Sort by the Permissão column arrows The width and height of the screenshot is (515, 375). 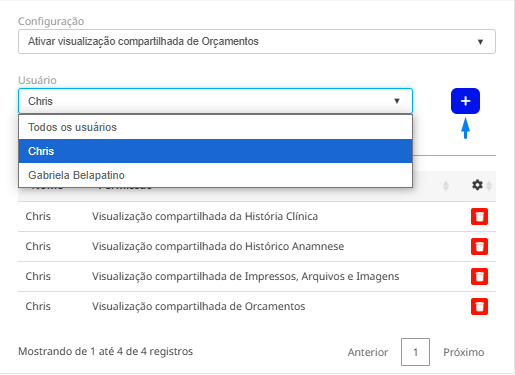point(446,186)
